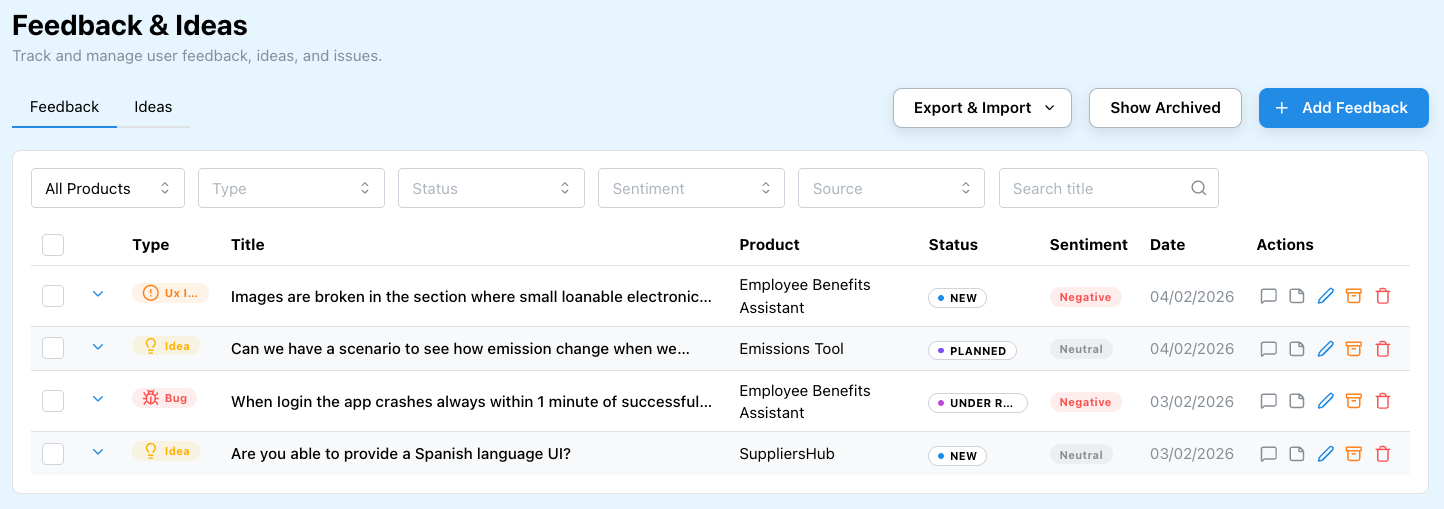Archive the login crash bug feedback
The width and height of the screenshot is (1444, 509).
tap(1354, 401)
